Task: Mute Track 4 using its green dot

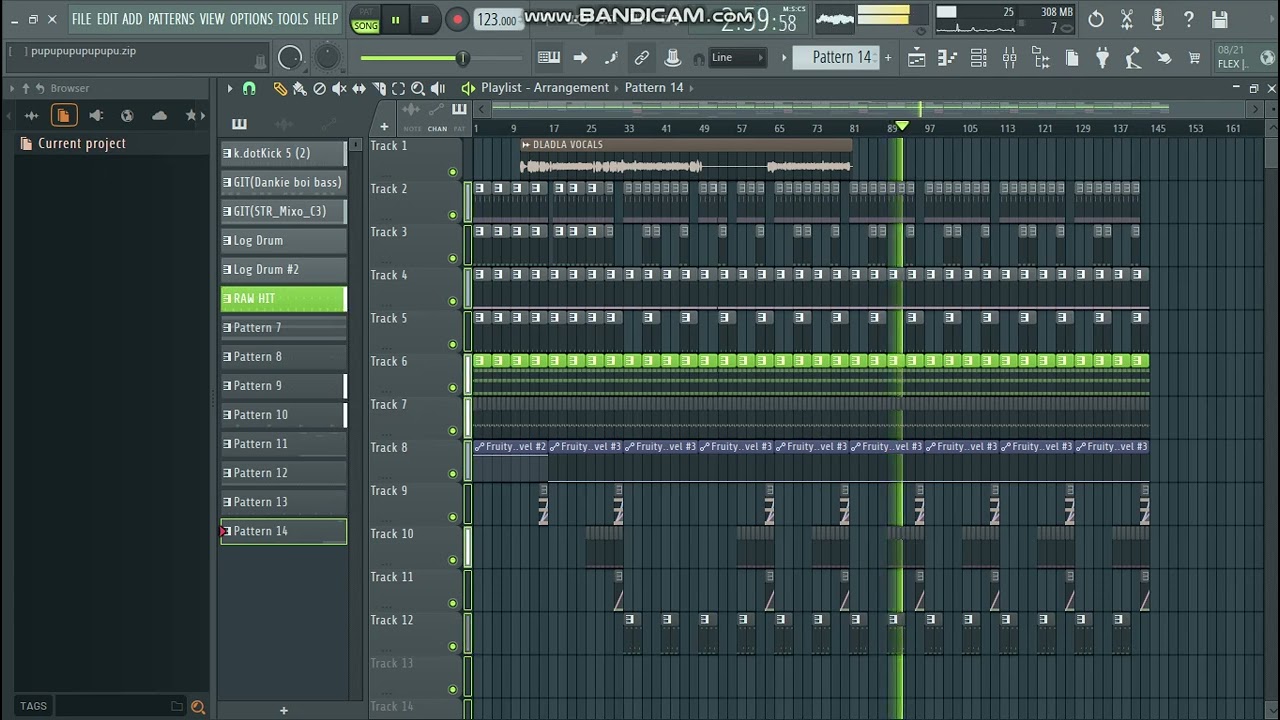Action: [453, 301]
